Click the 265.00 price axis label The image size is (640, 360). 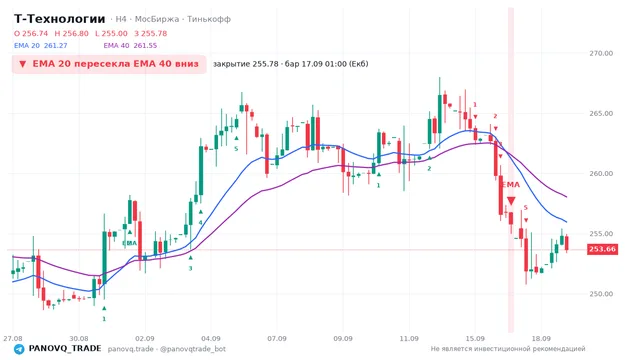[601, 113]
